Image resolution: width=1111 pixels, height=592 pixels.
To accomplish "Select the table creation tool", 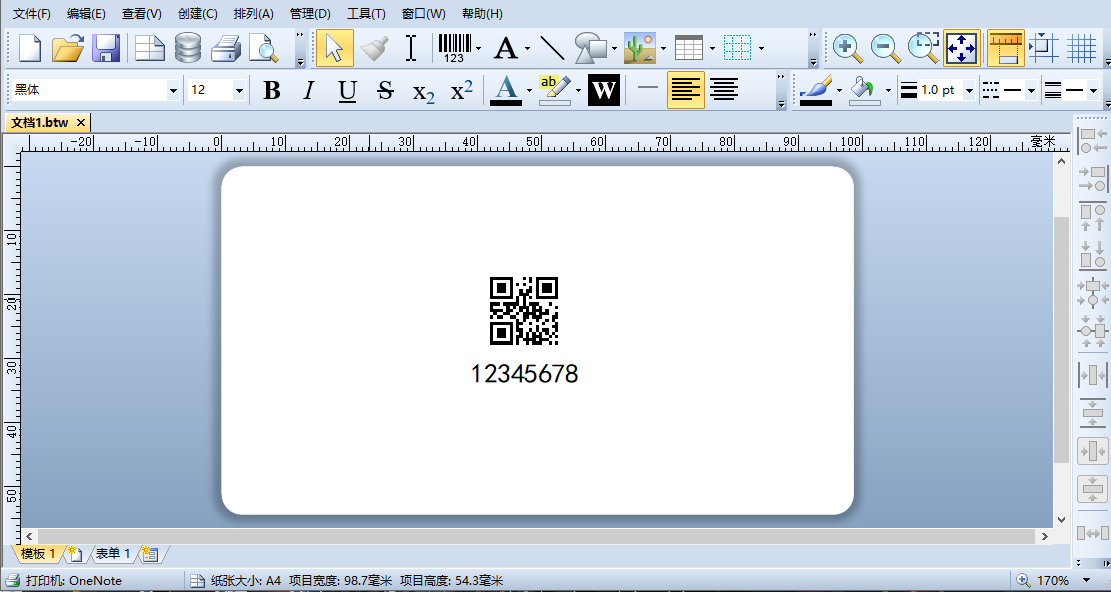I will coord(689,48).
